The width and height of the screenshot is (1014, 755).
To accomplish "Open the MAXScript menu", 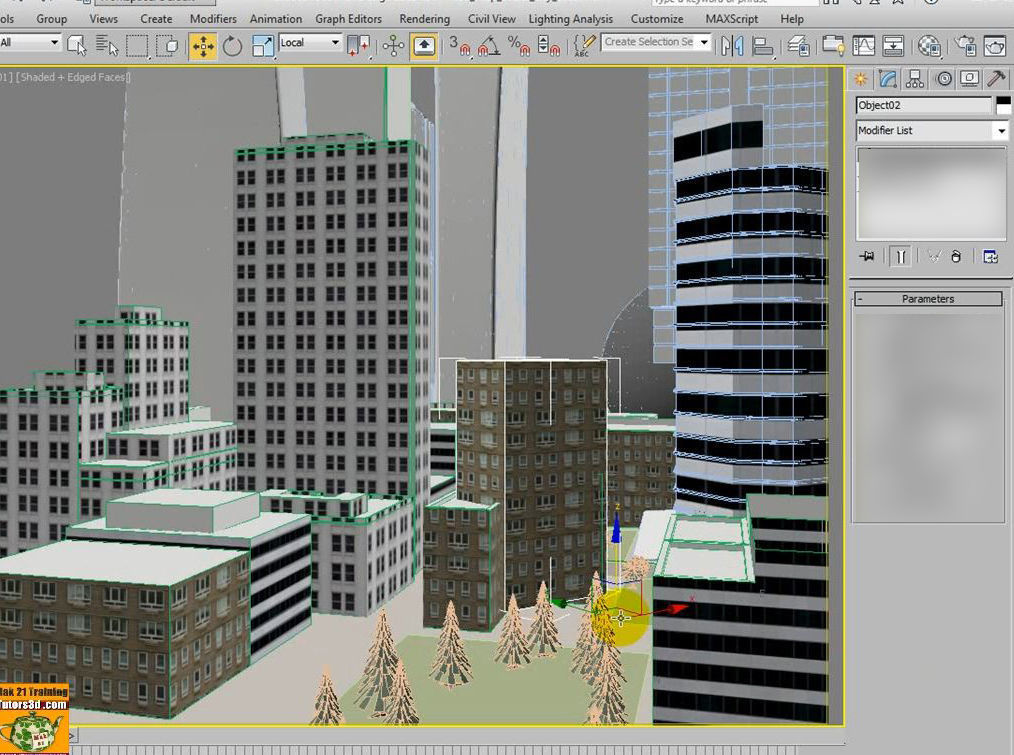I will pyautogui.click(x=731, y=19).
